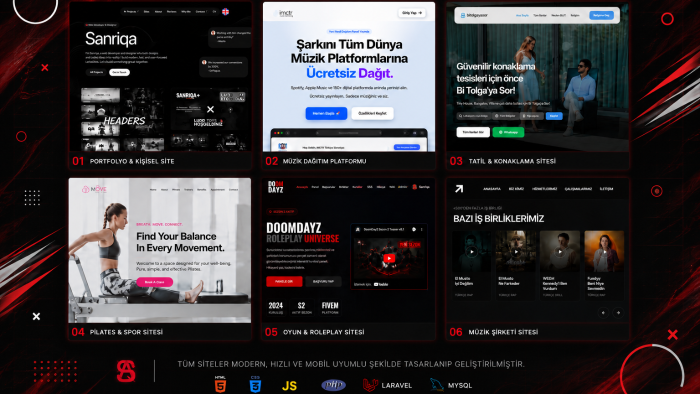The image size is (700, 394).
Task: Select Contact in the pilates site nav
Action: (233, 190)
